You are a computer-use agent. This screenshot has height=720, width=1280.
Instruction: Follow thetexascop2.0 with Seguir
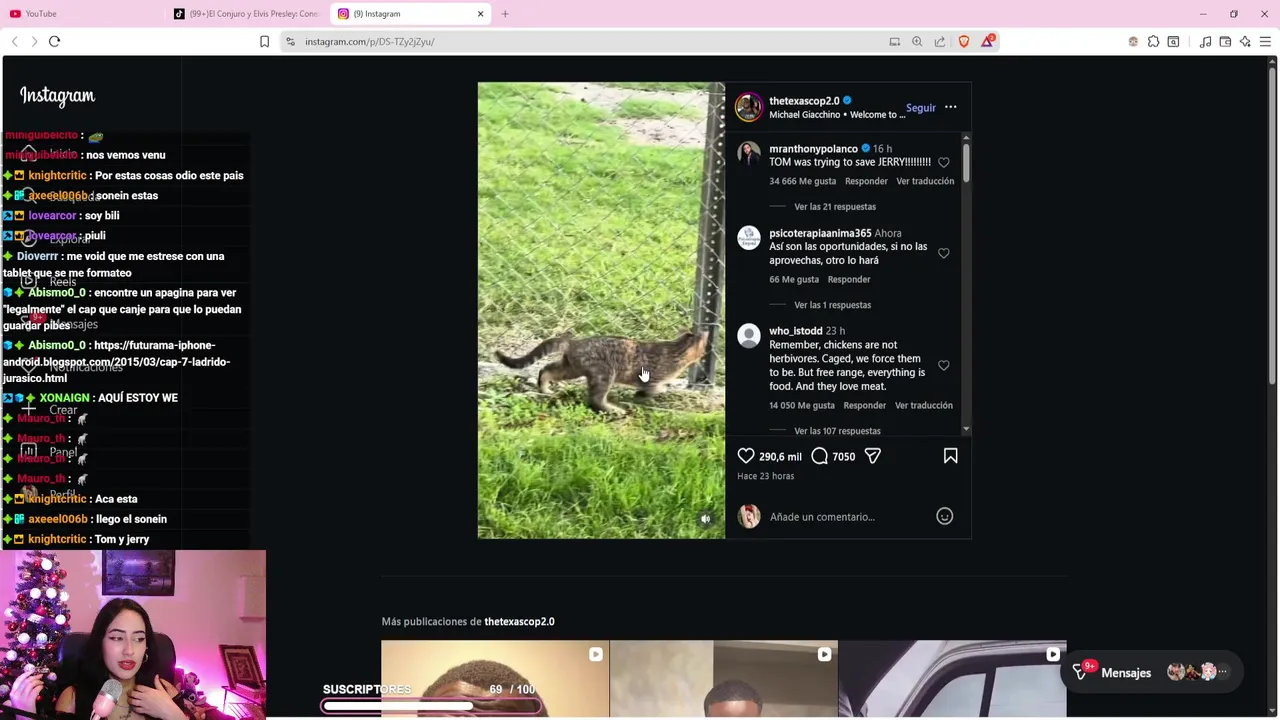920,108
